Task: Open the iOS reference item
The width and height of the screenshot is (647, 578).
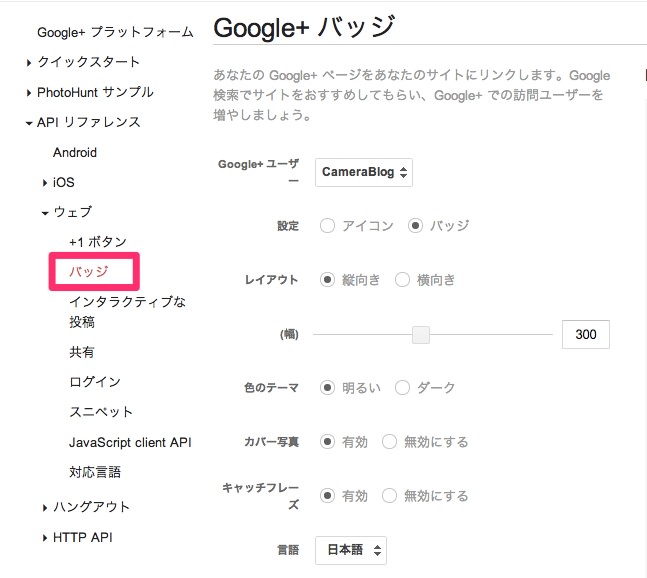Action: (64, 182)
